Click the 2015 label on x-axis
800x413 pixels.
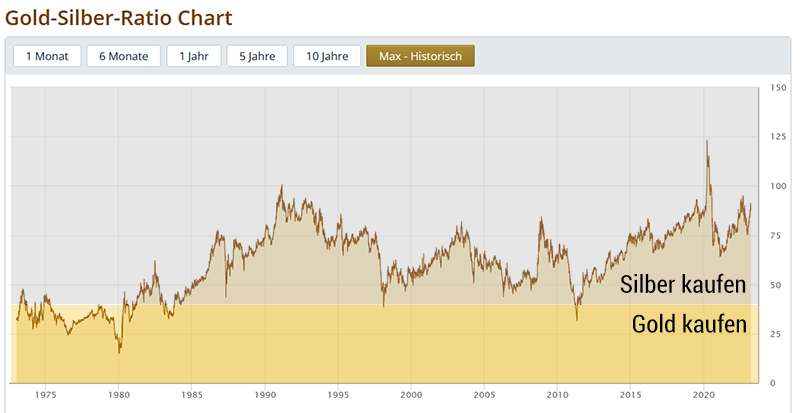tap(630, 395)
